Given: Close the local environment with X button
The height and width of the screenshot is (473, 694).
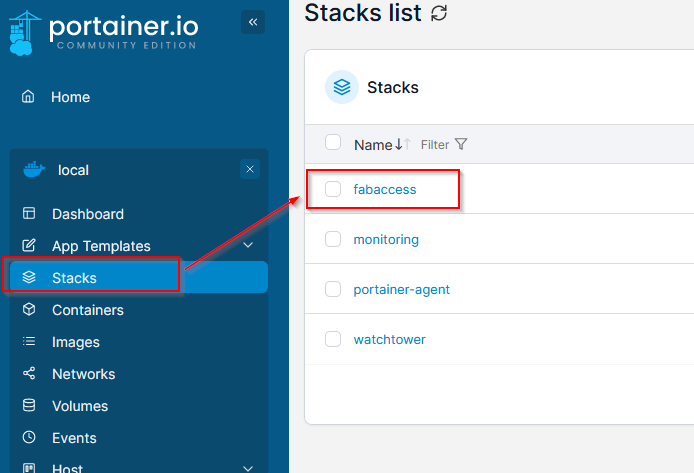Looking at the screenshot, I should [x=250, y=169].
